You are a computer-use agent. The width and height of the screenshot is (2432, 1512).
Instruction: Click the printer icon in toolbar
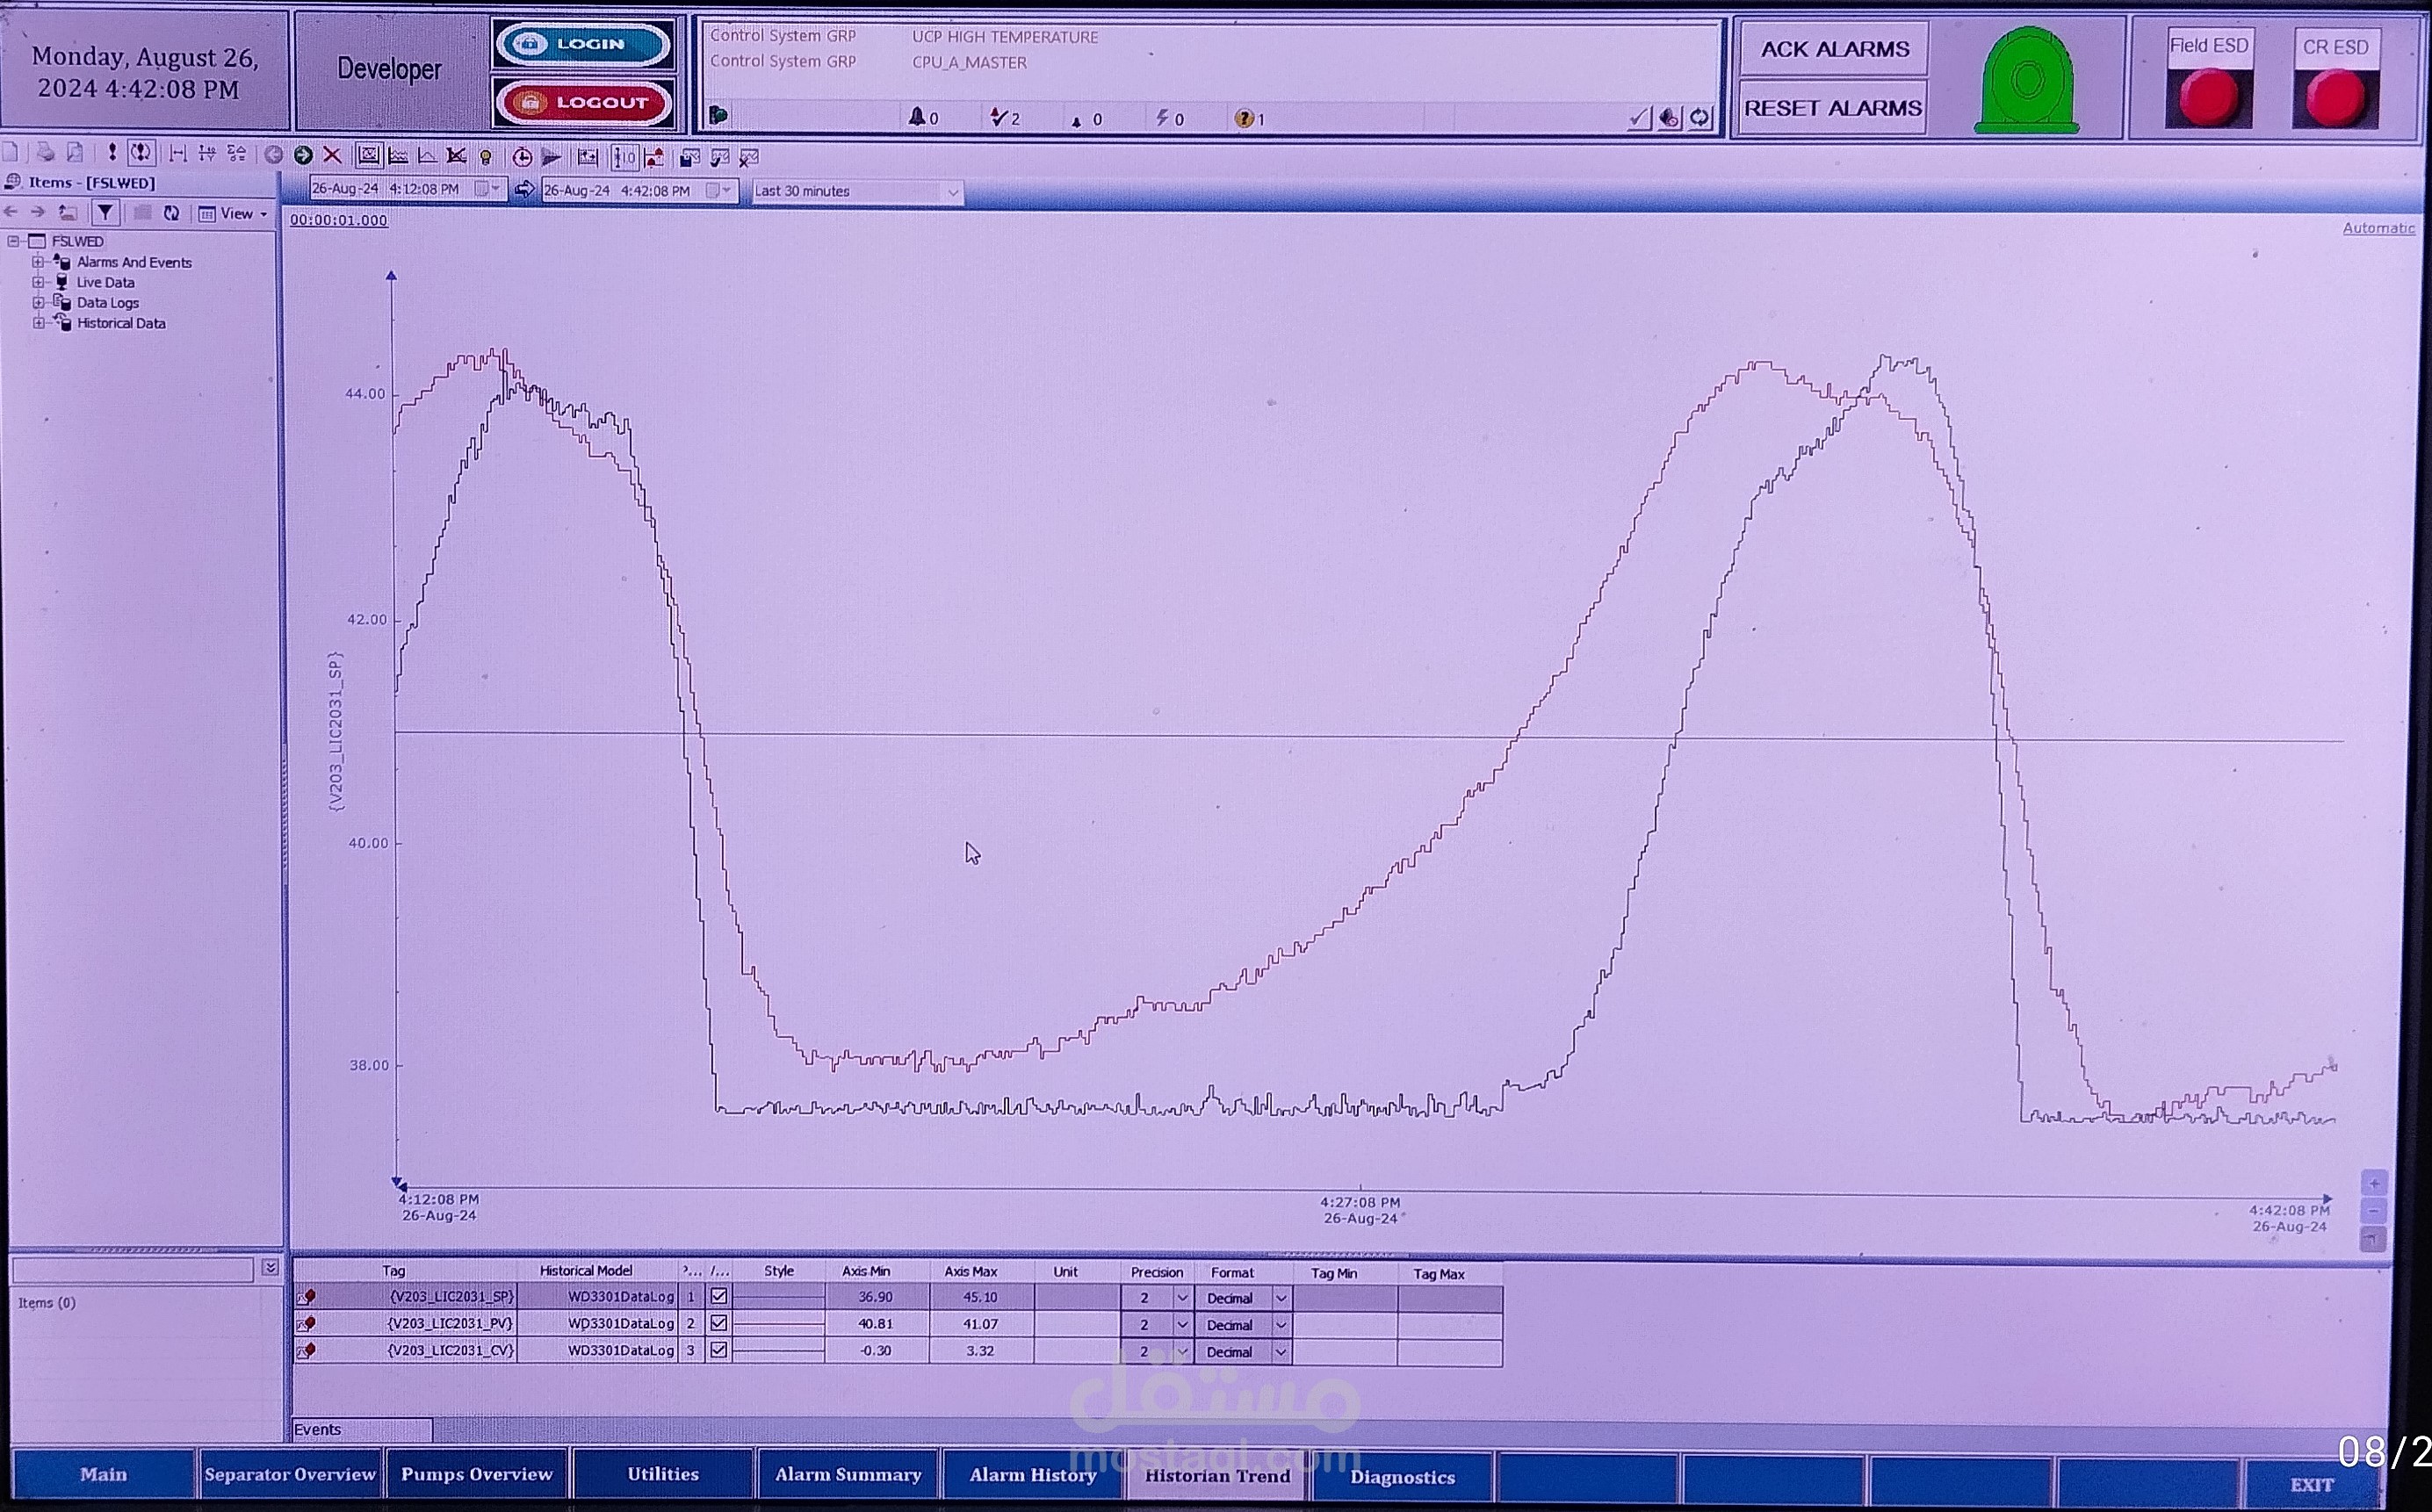pyautogui.click(x=45, y=153)
